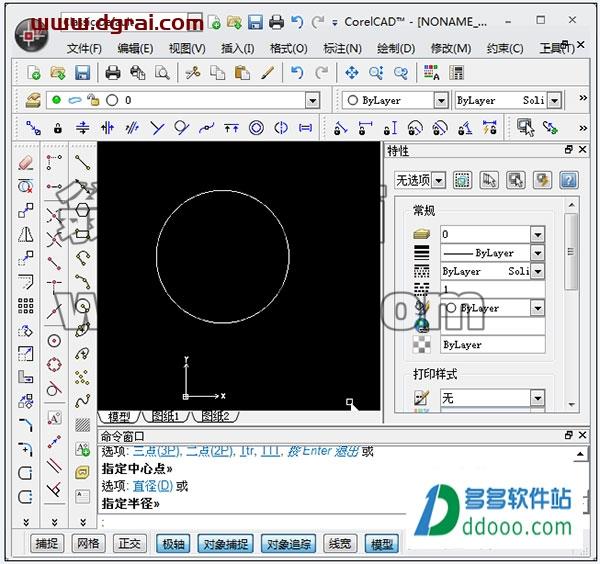Open the 无 print style dropdown

[538, 398]
